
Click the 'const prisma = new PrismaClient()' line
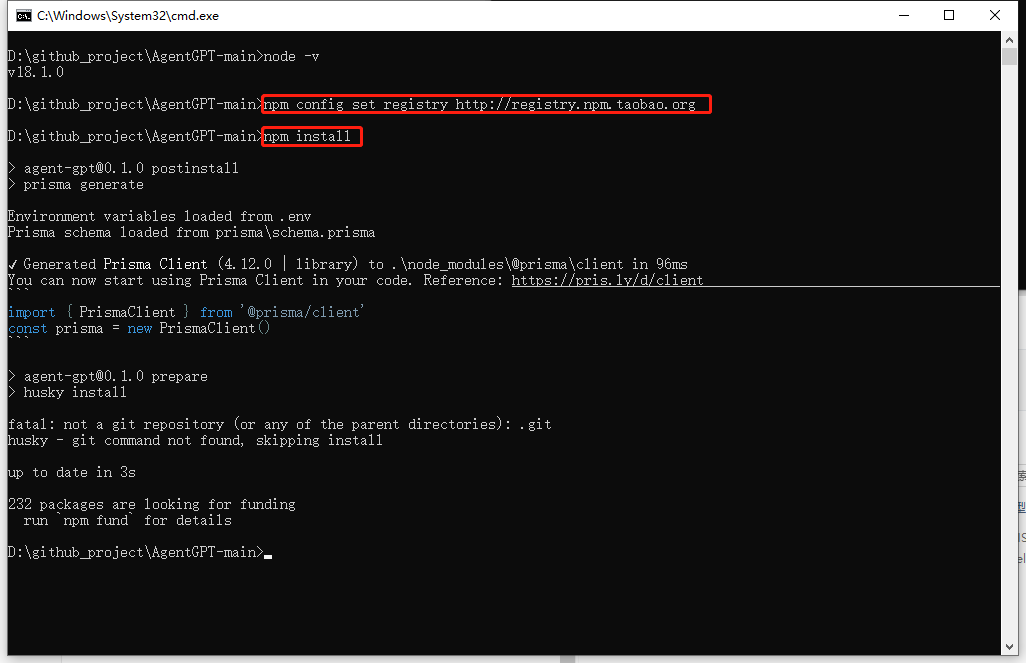click(139, 329)
